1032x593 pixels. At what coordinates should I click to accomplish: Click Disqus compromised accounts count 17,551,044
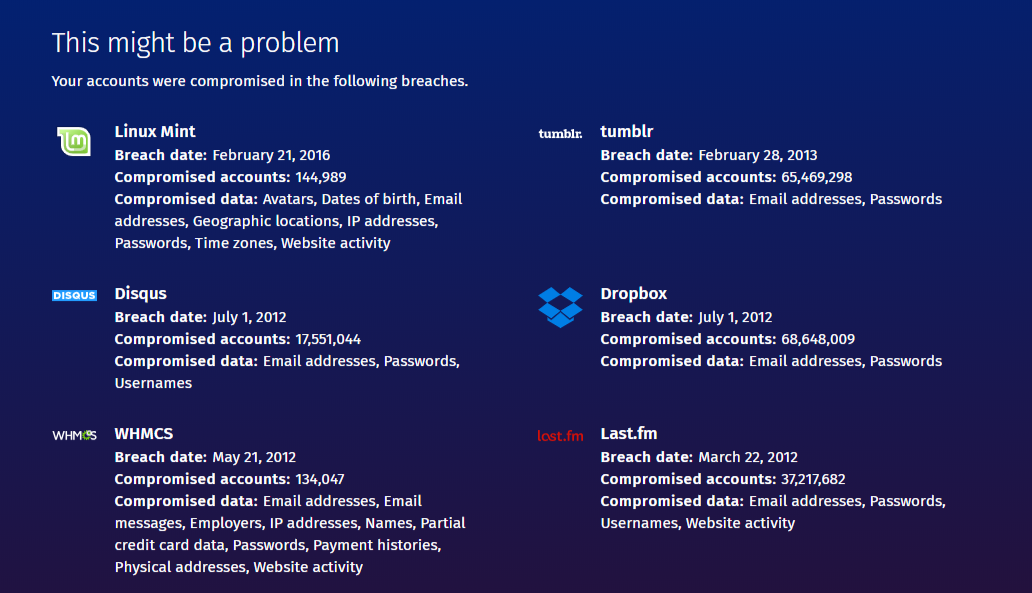(328, 339)
